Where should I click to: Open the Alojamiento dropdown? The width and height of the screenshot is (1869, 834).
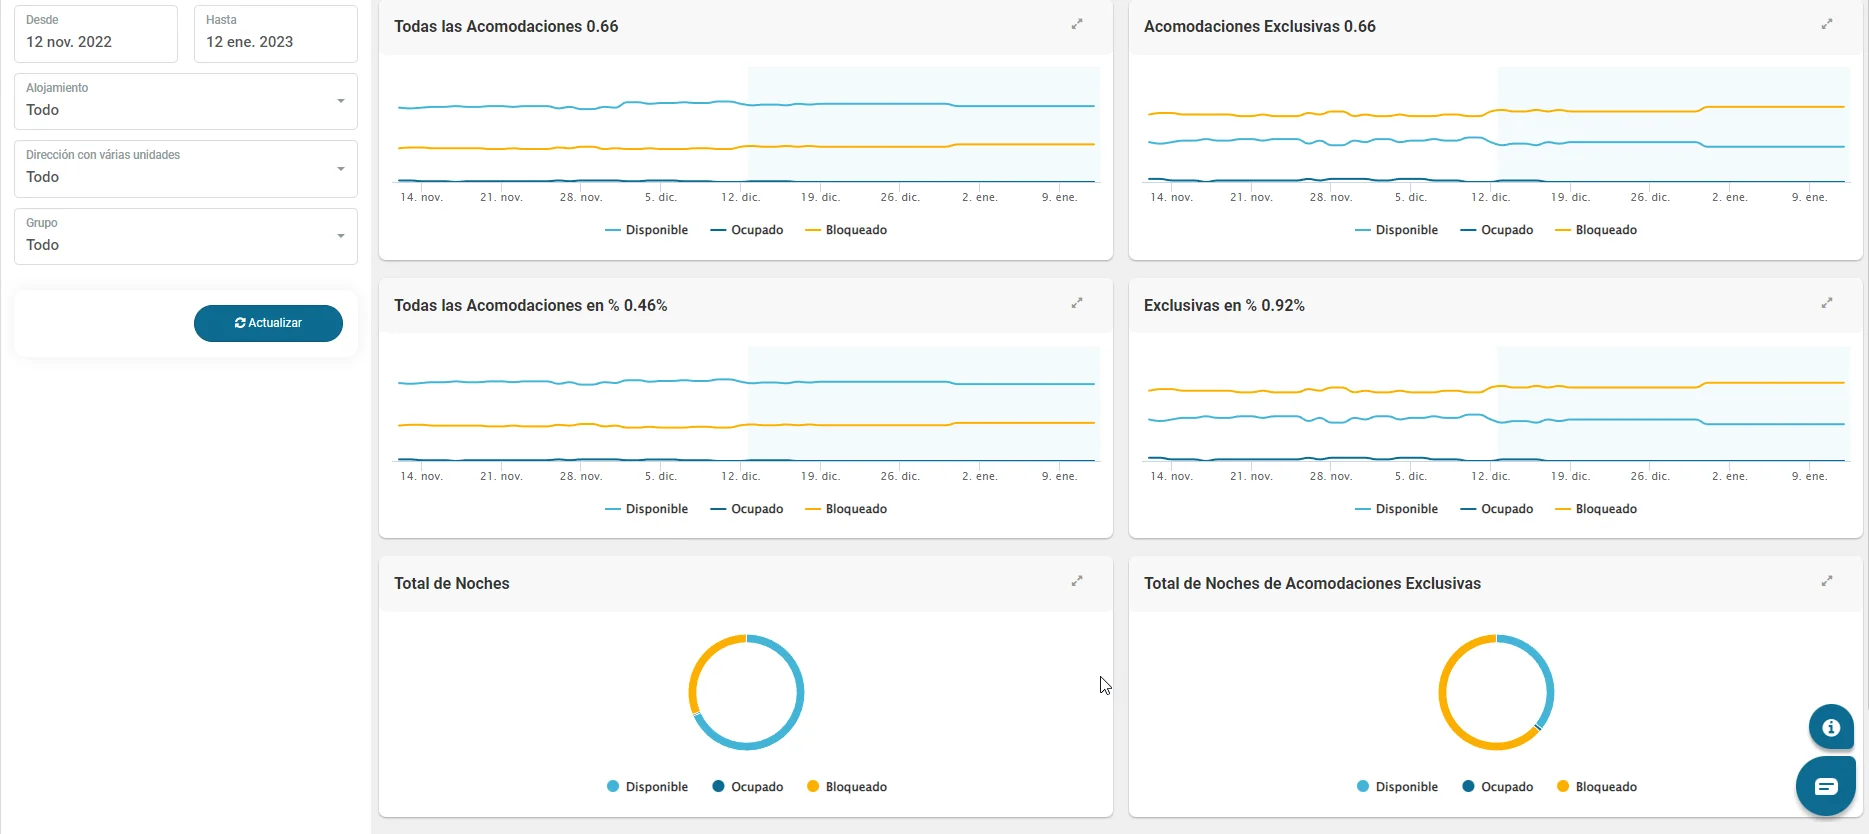point(186,101)
